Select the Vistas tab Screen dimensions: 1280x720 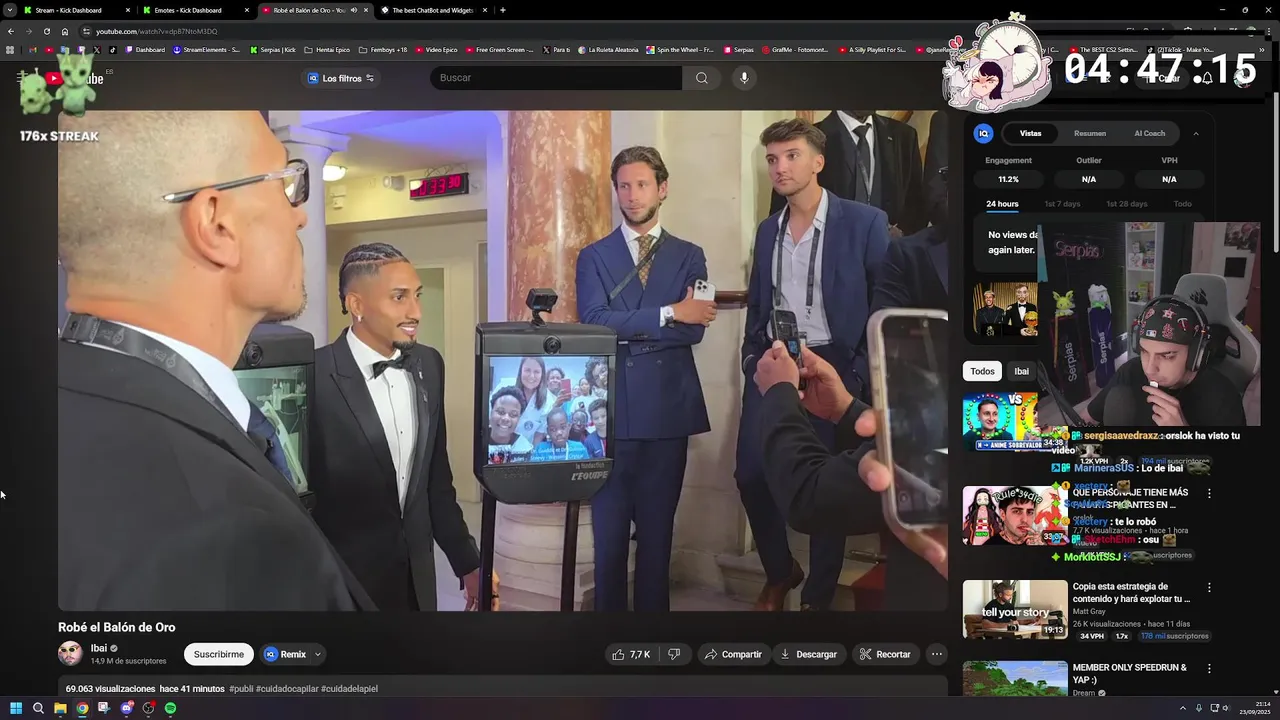[x=1030, y=133]
